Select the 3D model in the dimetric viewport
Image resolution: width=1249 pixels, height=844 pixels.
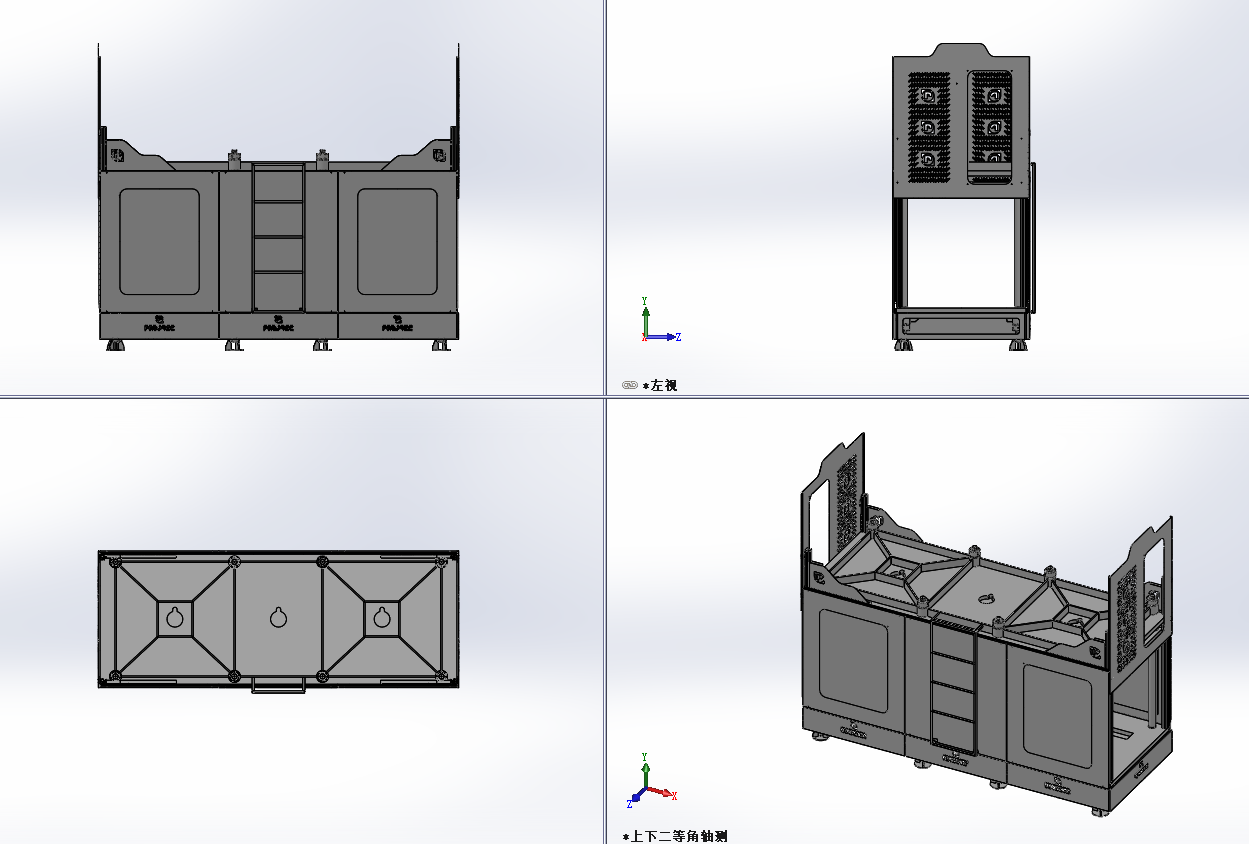[x=985, y=625]
